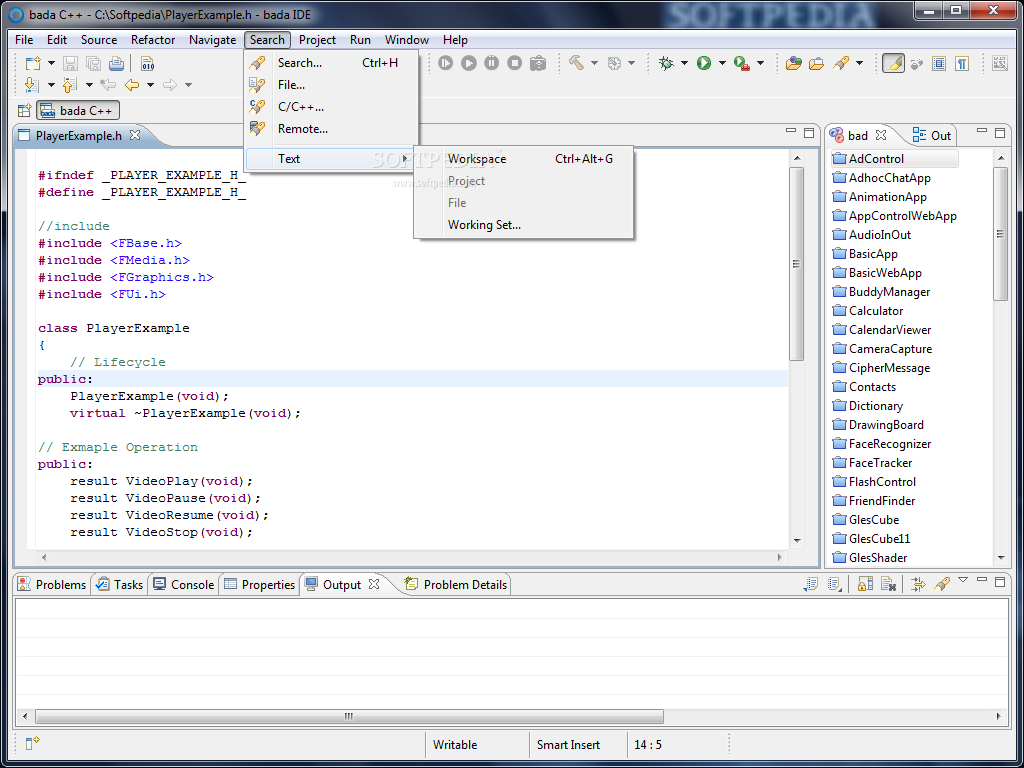Maximize the Output panel
1024x768 pixels.
click(1000, 581)
